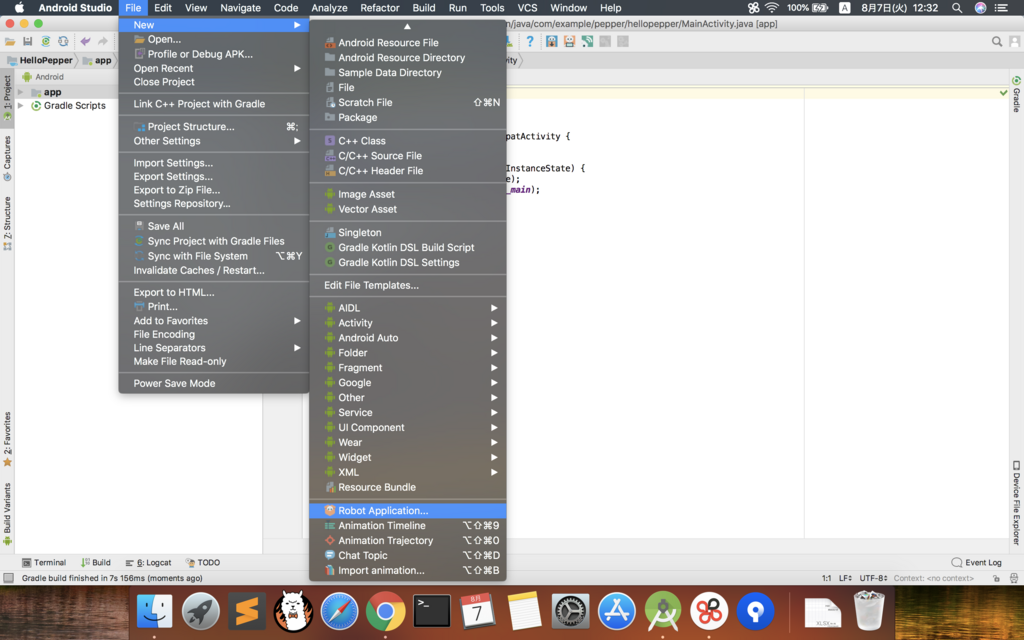This screenshot has width=1024, height=640.
Task: Expand Gradle Scripts tree node
Action: pyautogui.click(x=21, y=105)
